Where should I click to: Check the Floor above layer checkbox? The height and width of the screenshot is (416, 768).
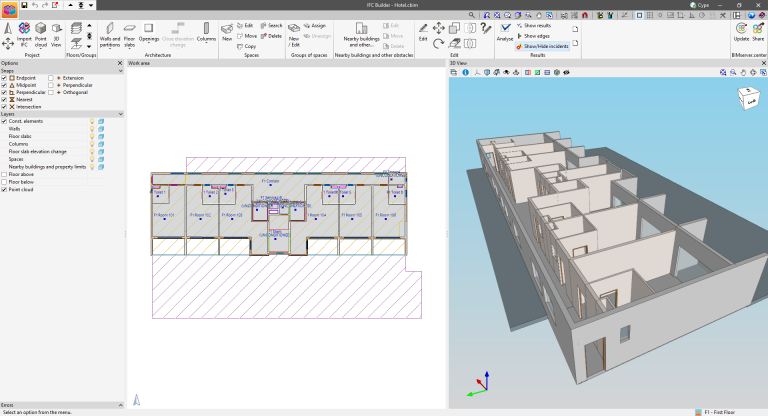(4, 174)
